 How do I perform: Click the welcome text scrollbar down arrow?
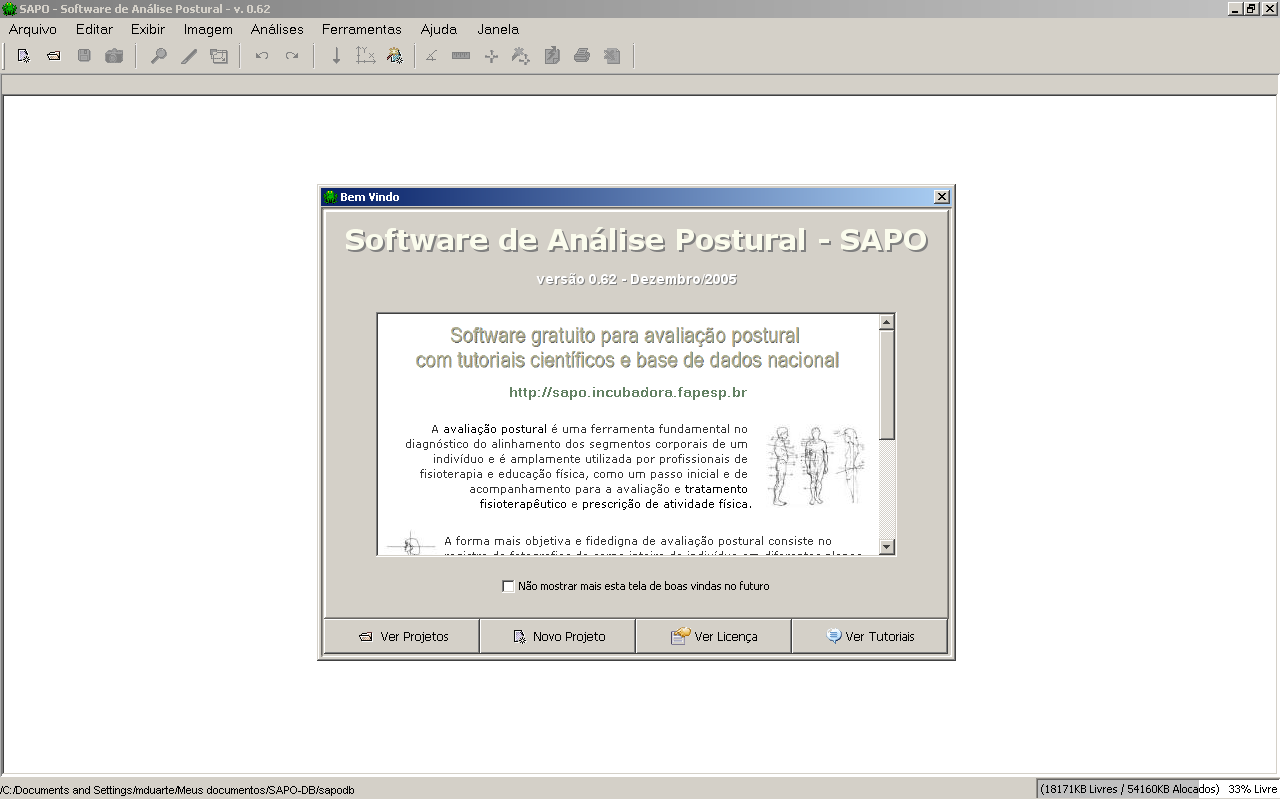click(886, 546)
